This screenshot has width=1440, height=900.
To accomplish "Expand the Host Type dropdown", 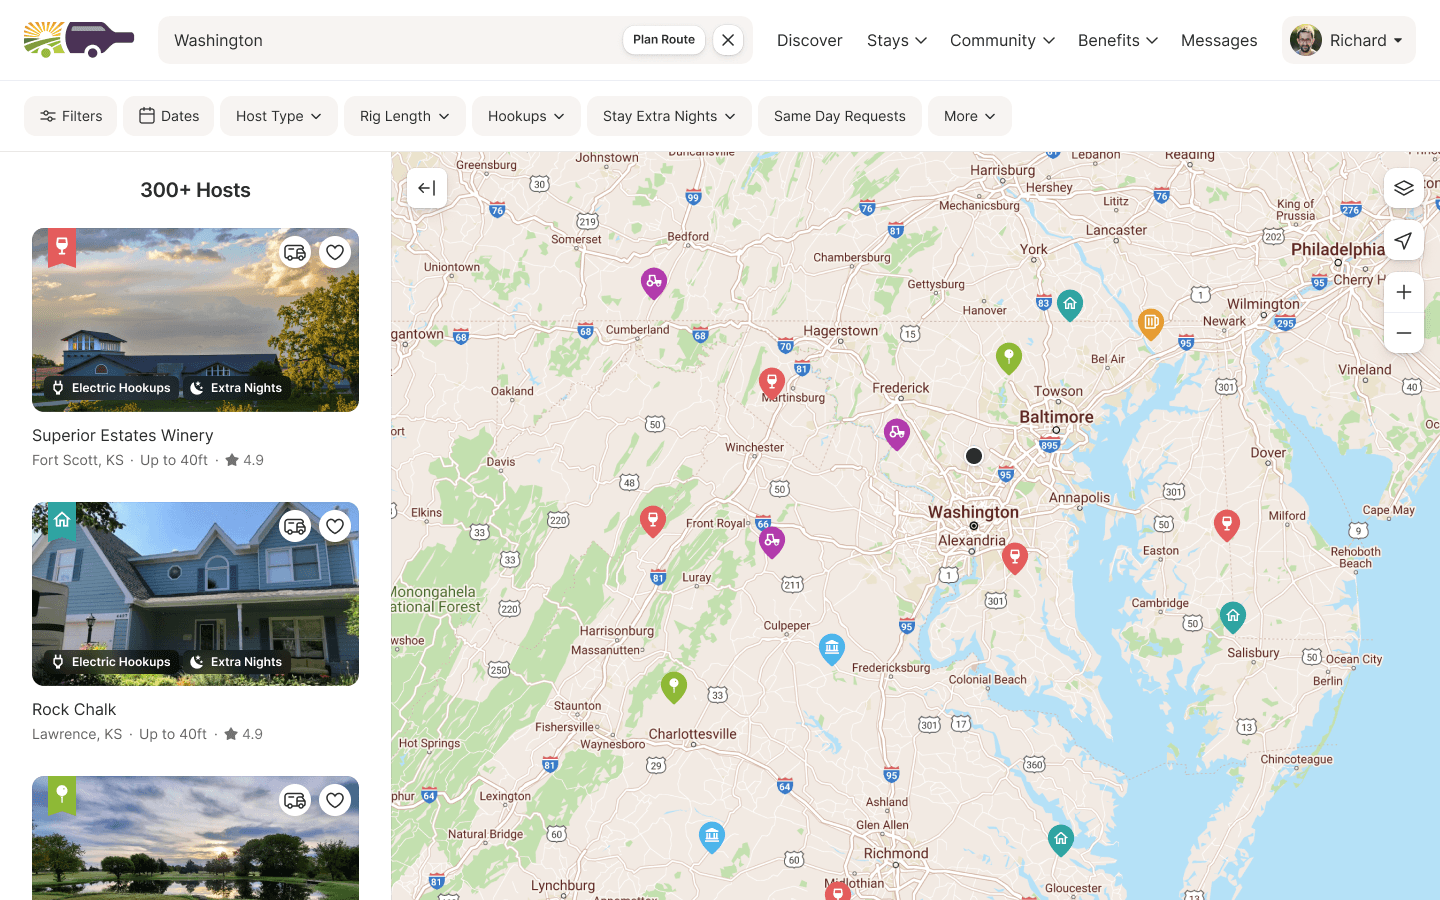I will point(278,116).
